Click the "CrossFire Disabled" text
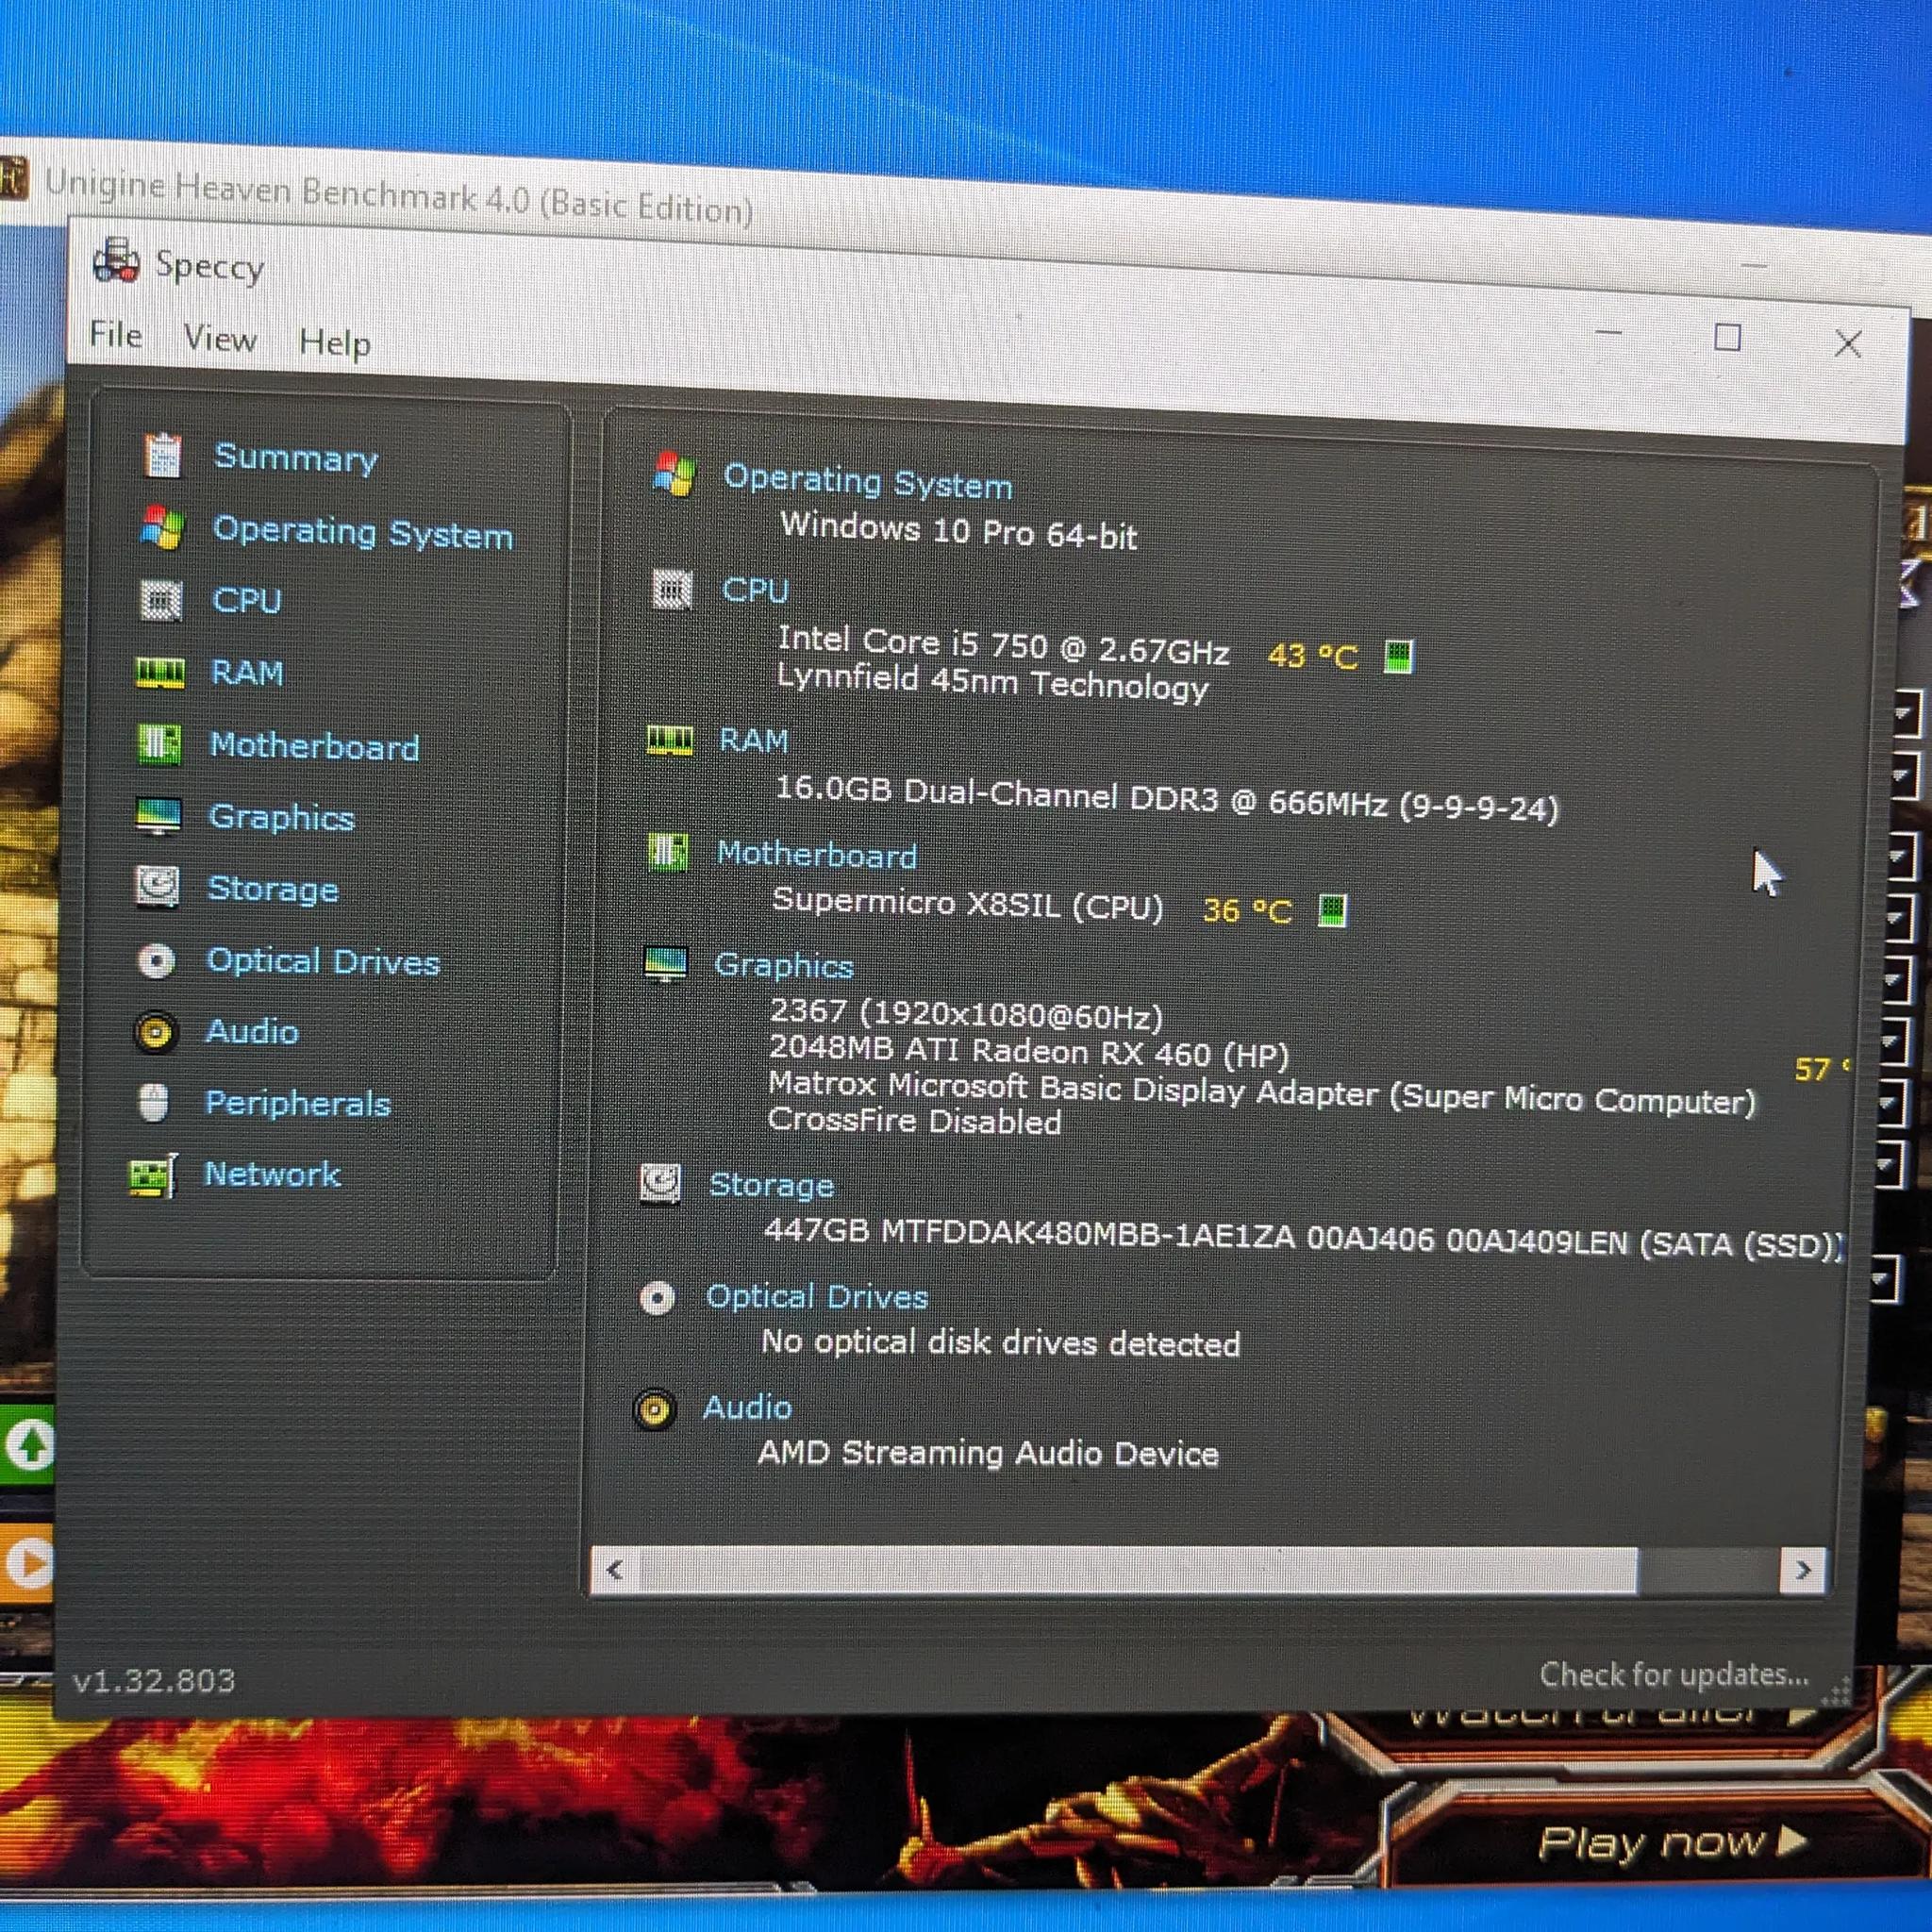Viewport: 1932px width, 1932px height. click(x=914, y=1121)
